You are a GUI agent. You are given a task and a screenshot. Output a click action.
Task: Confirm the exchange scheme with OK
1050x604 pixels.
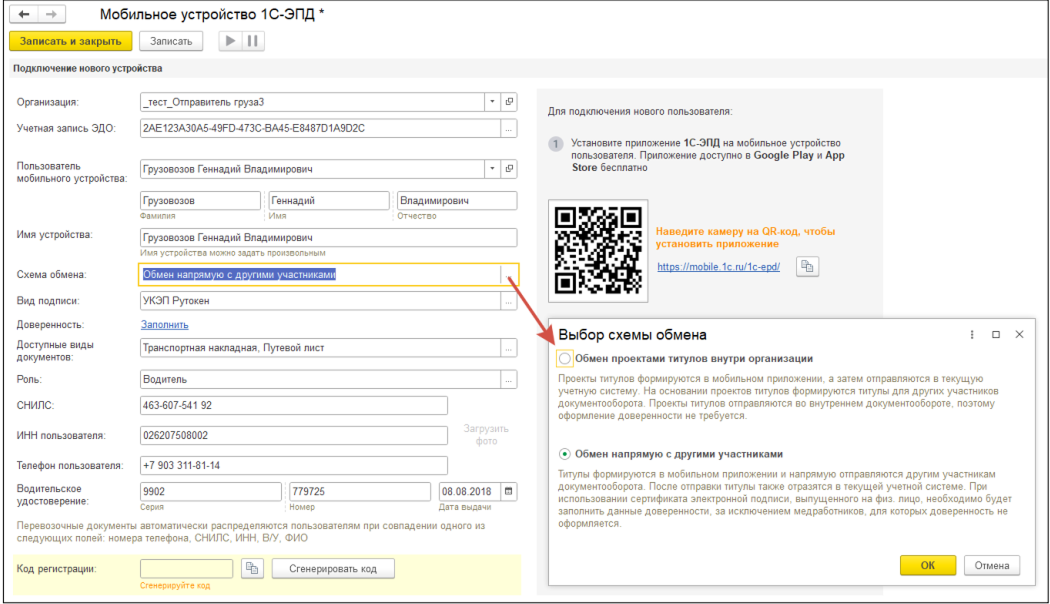pos(927,565)
